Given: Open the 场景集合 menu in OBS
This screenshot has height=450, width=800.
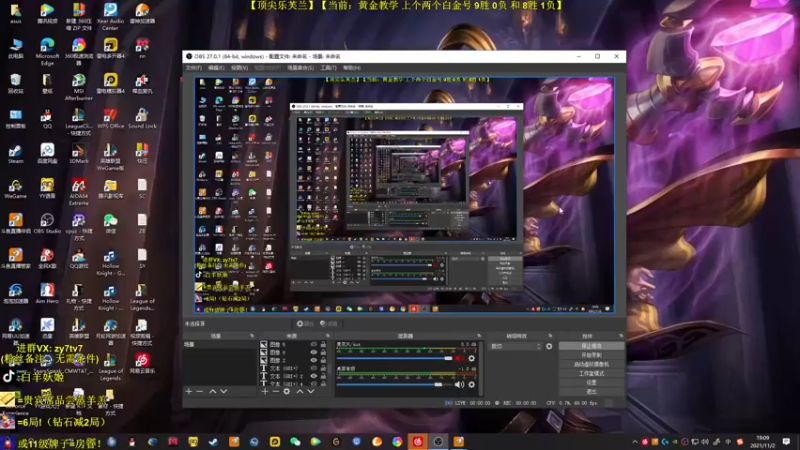Looking at the screenshot, I should point(300,68).
